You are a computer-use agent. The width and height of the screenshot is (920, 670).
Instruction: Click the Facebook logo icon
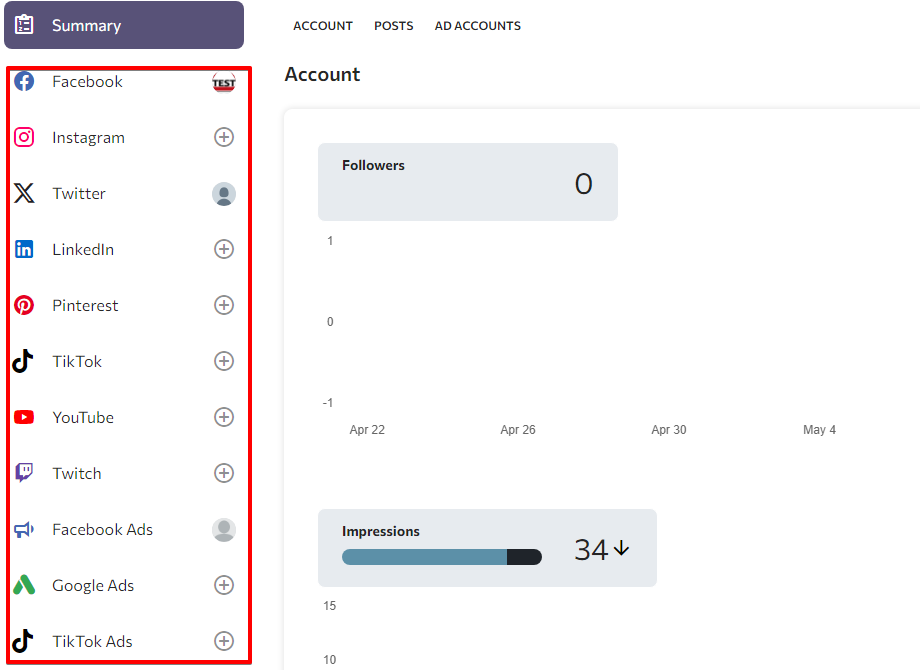pyautogui.click(x=24, y=81)
